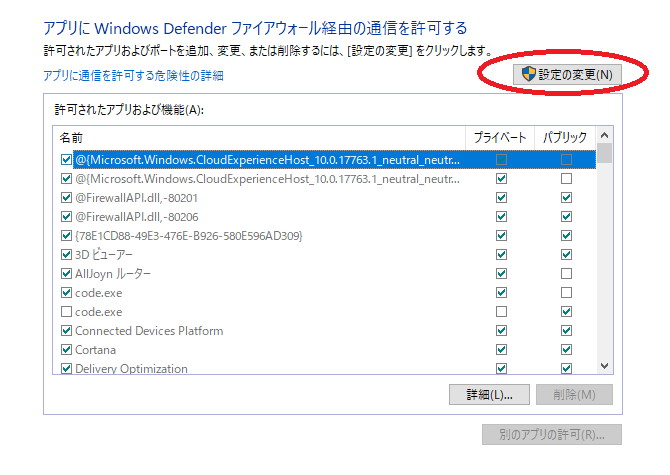
Task: Toggle public checkbox of unchecked code.exe row
Action: point(566,311)
